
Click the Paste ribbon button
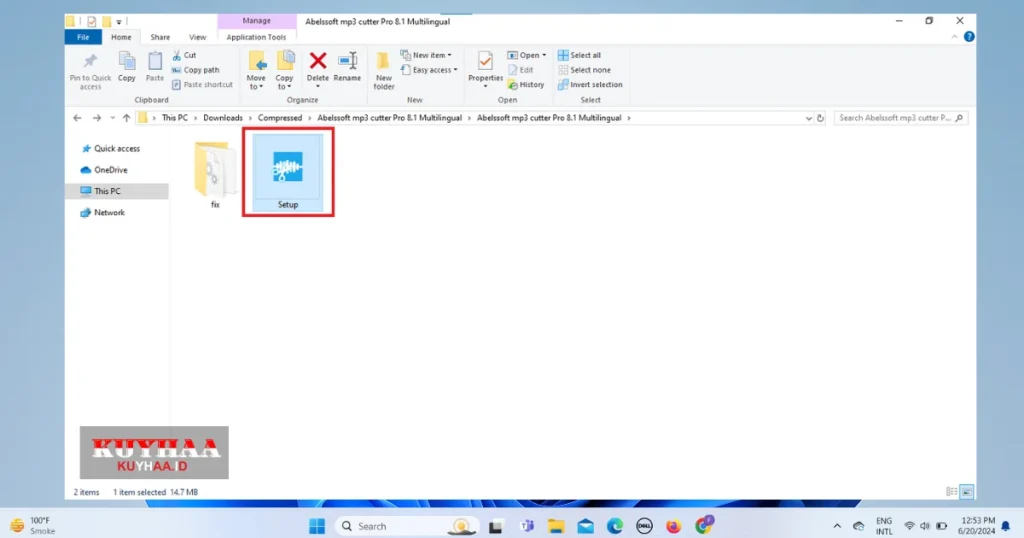pos(155,67)
